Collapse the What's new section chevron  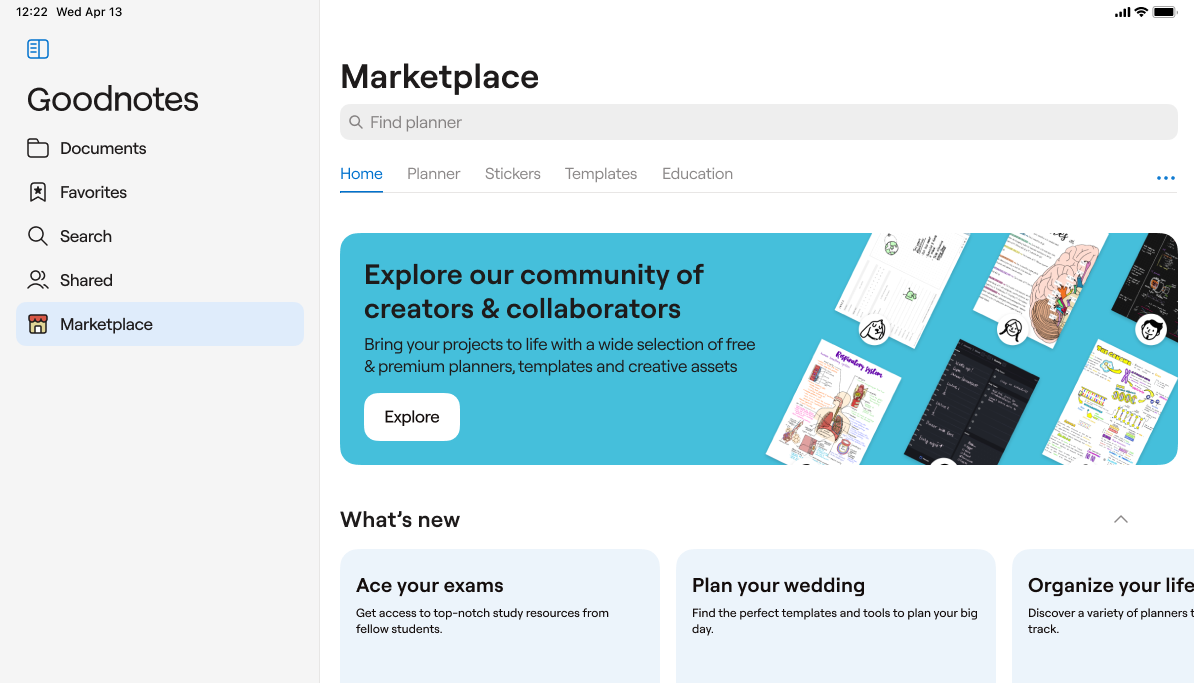(x=1121, y=519)
